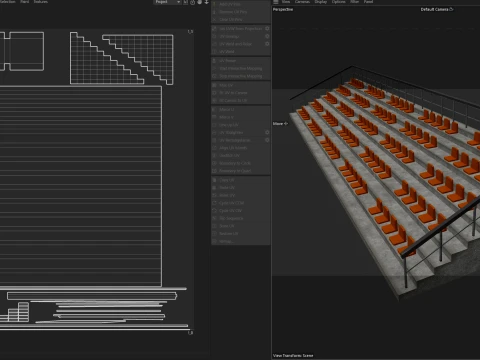Viewport: 480px width, 360px height.
Task: Mirror the UVs along U
Action: pyautogui.click(x=241, y=110)
